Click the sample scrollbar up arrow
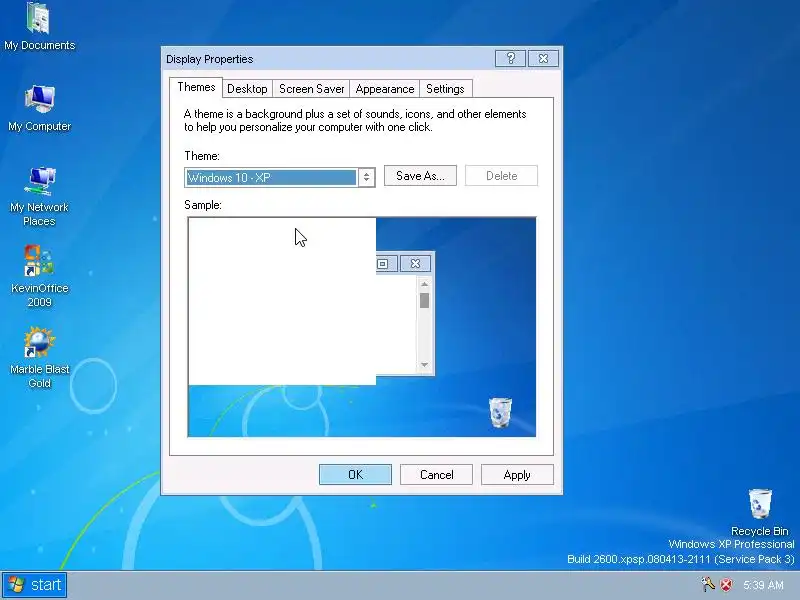Screen dimensions: 800x600 (424, 284)
